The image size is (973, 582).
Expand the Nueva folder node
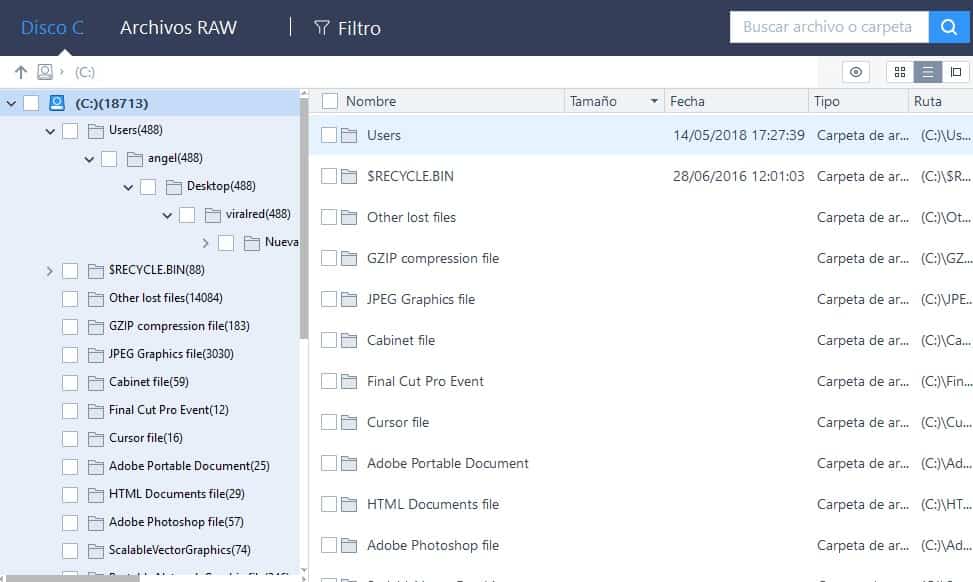(x=205, y=243)
